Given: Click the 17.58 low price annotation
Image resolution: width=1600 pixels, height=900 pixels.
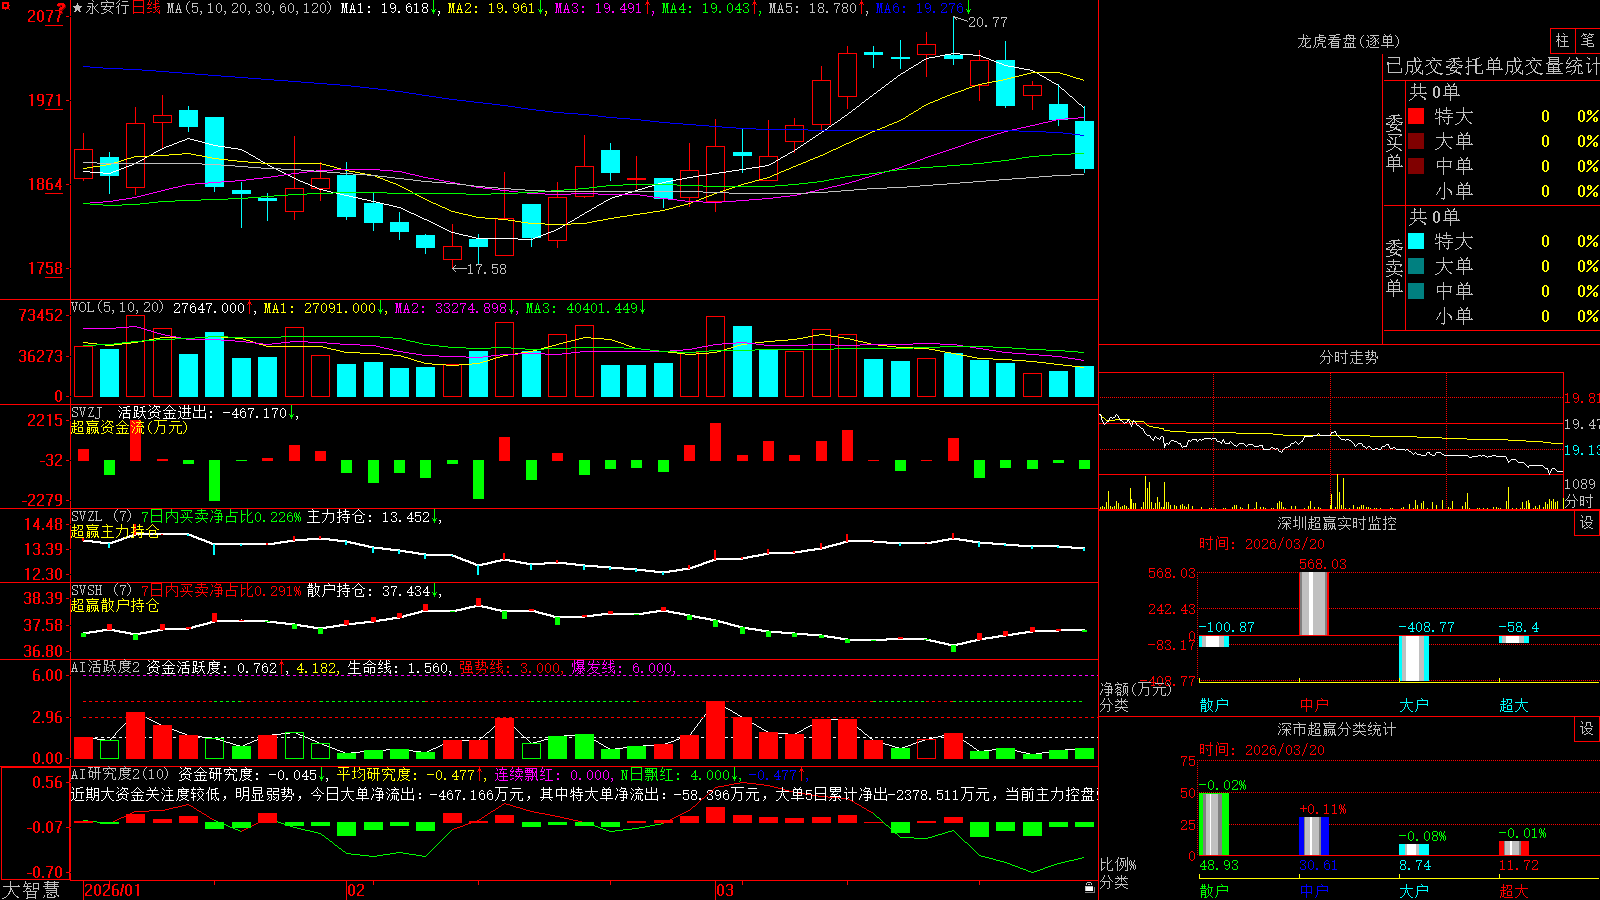Looking at the screenshot, I should (x=486, y=269).
